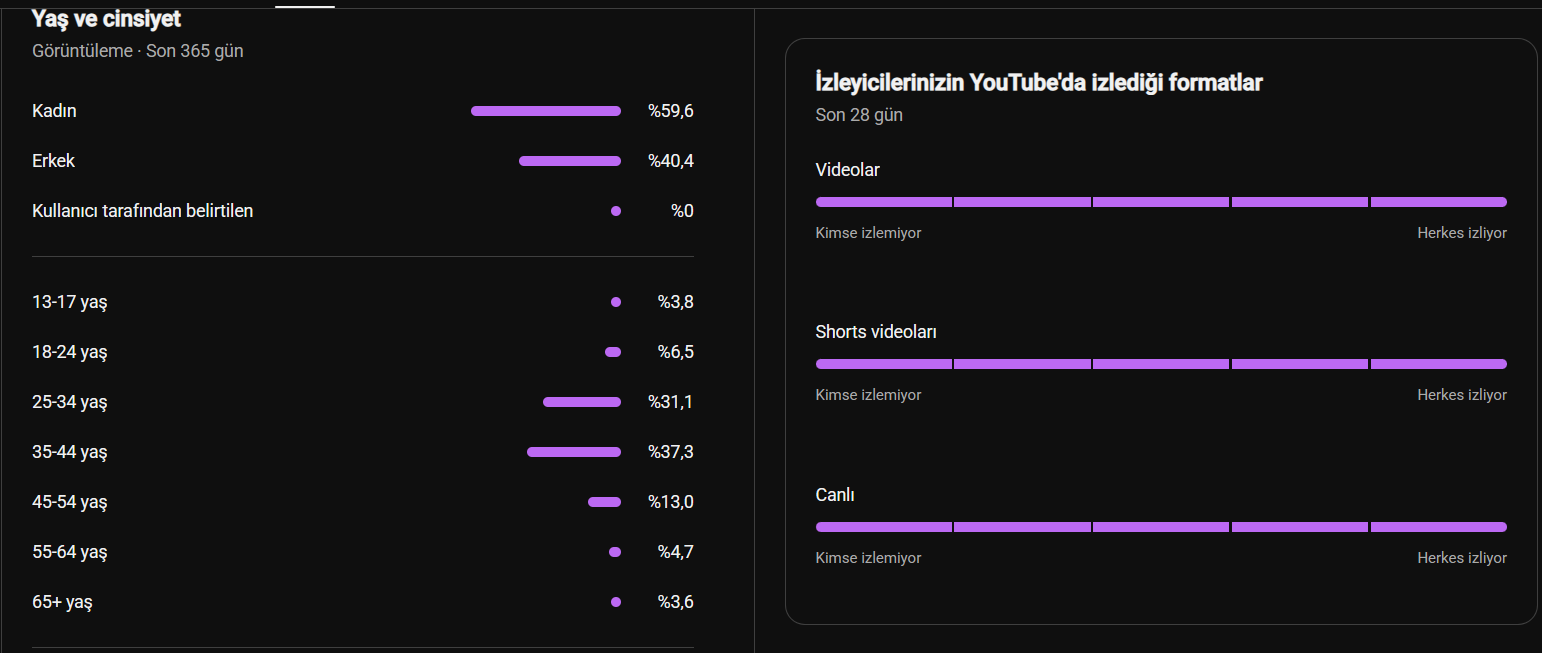Screen dimensions: 1542x653
Task: Click the Shorts videoları format bar
Action: coord(1161,364)
